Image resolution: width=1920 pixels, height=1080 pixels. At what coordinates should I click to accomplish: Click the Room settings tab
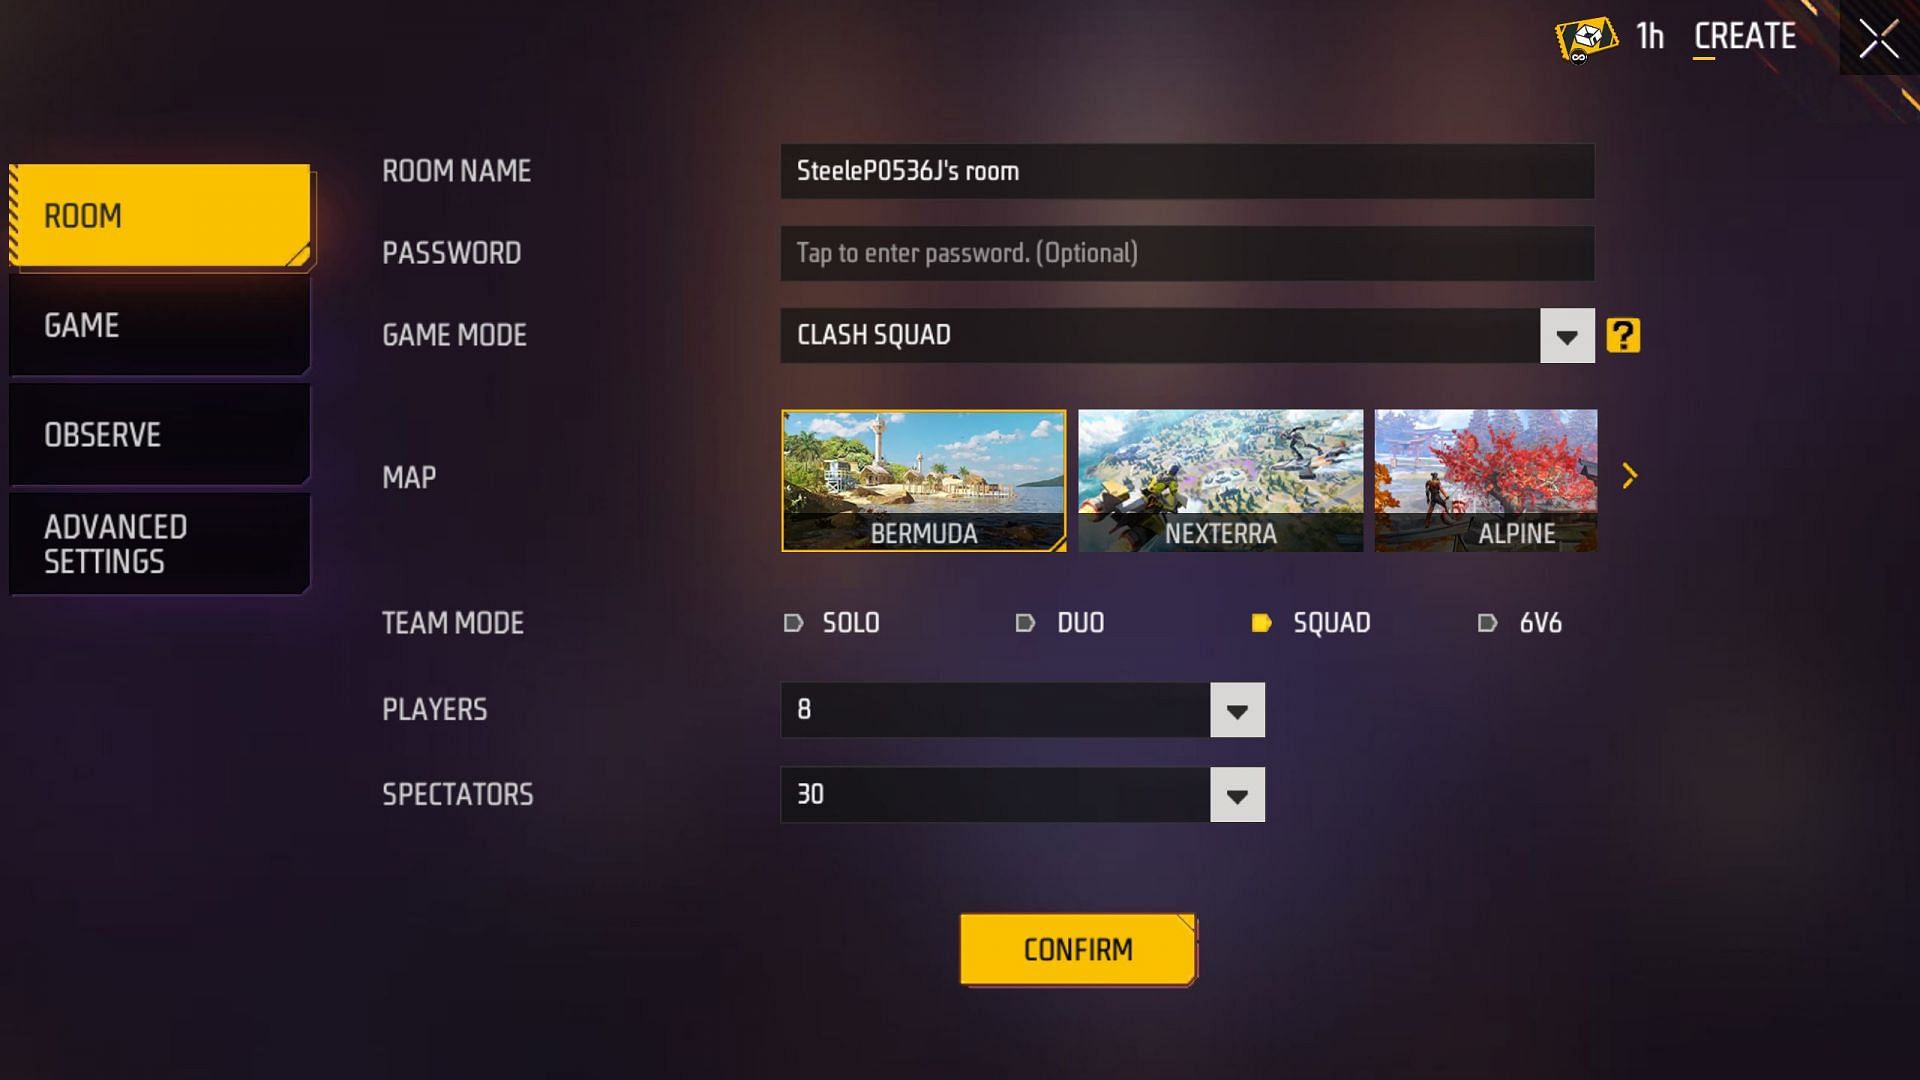160,214
